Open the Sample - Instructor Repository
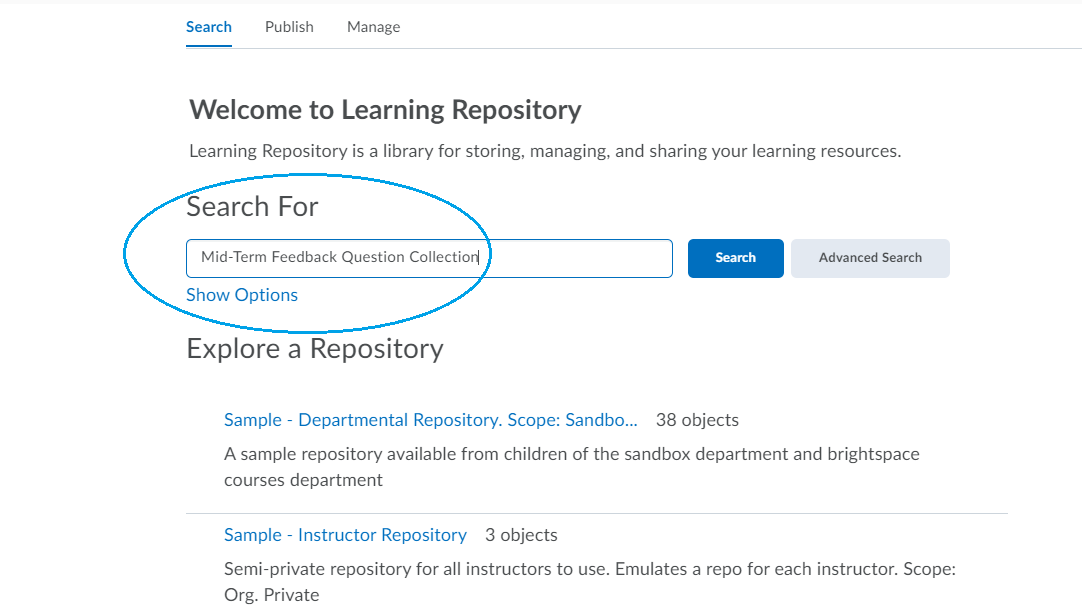The width and height of the screenshot is (1082, 608). pos(345,535)
